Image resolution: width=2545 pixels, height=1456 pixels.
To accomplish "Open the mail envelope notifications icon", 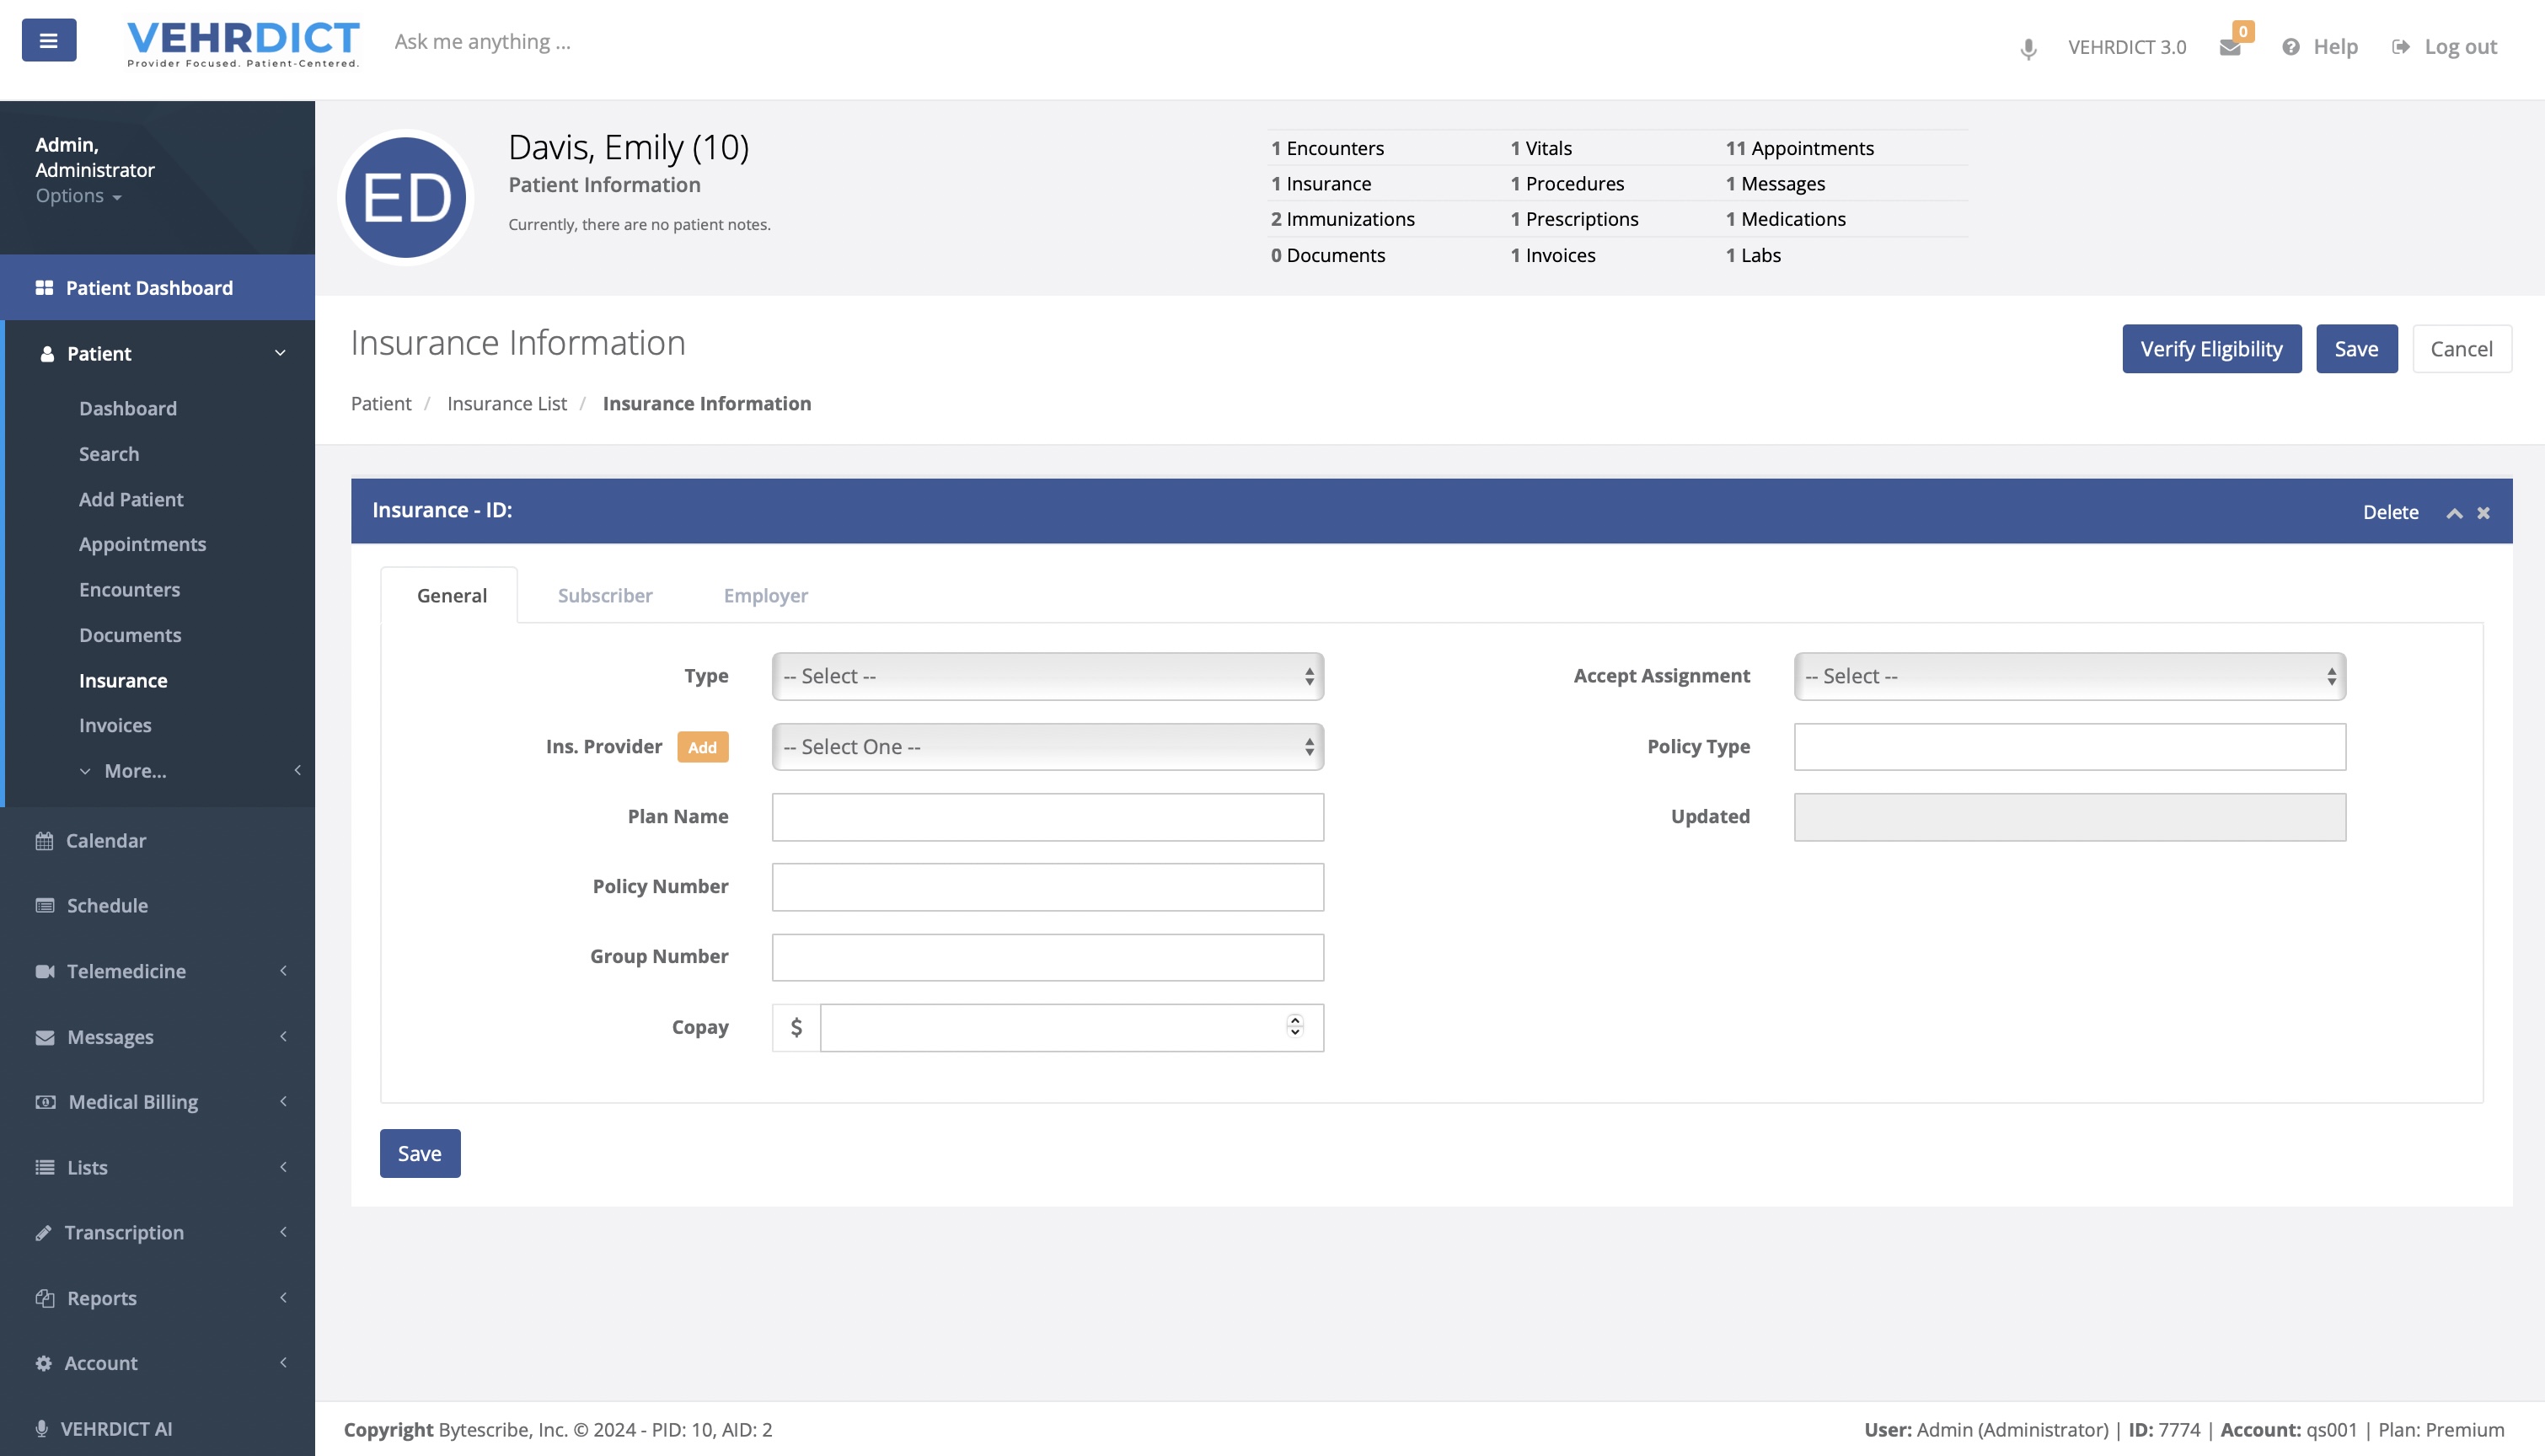I will pos(2229,47).
